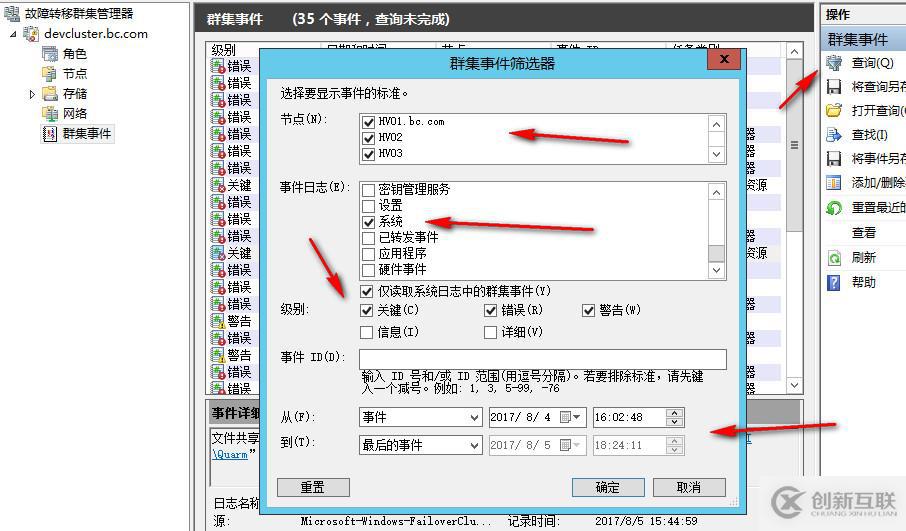Click the 级别 column header in events list

[x=224, y=50]
